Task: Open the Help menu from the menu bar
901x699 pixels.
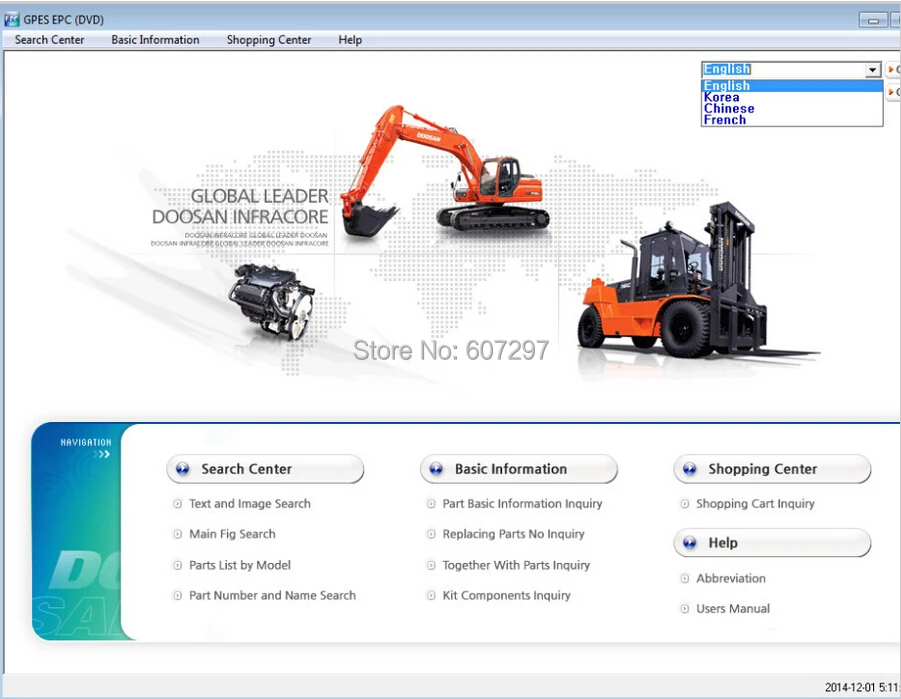Action: coord(349,39)
